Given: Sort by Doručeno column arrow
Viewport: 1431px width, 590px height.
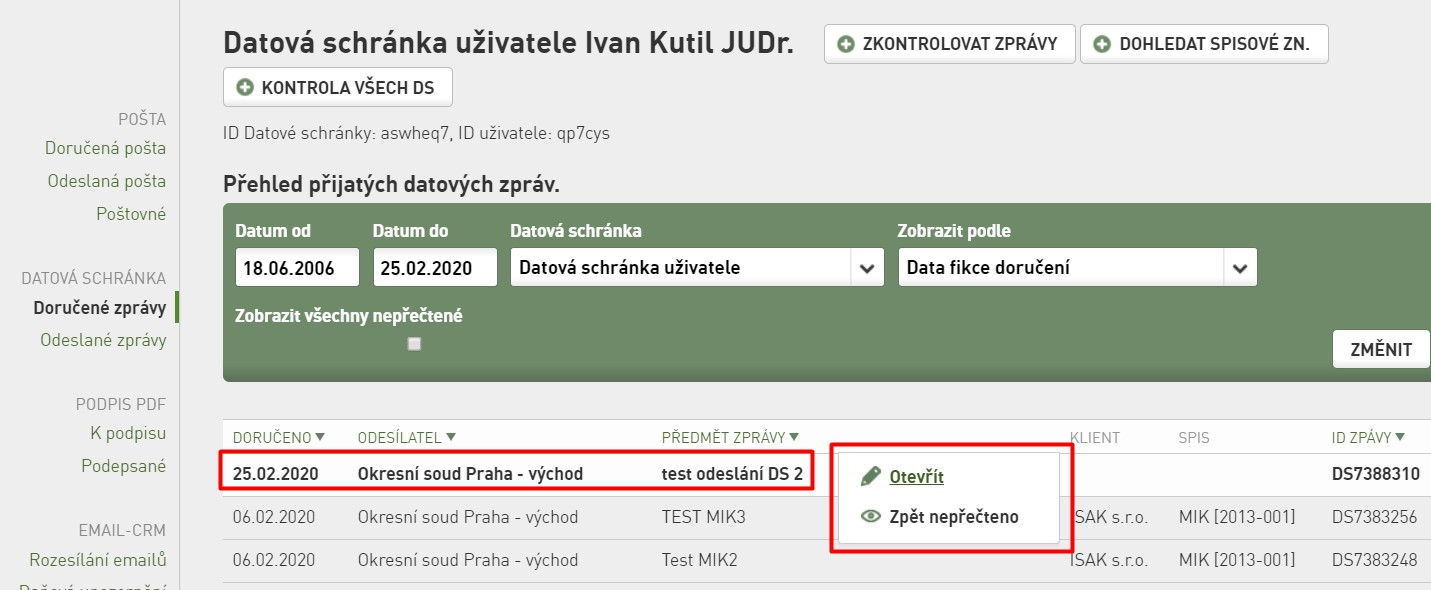Looking at the screenshot, I should point(320,437).
